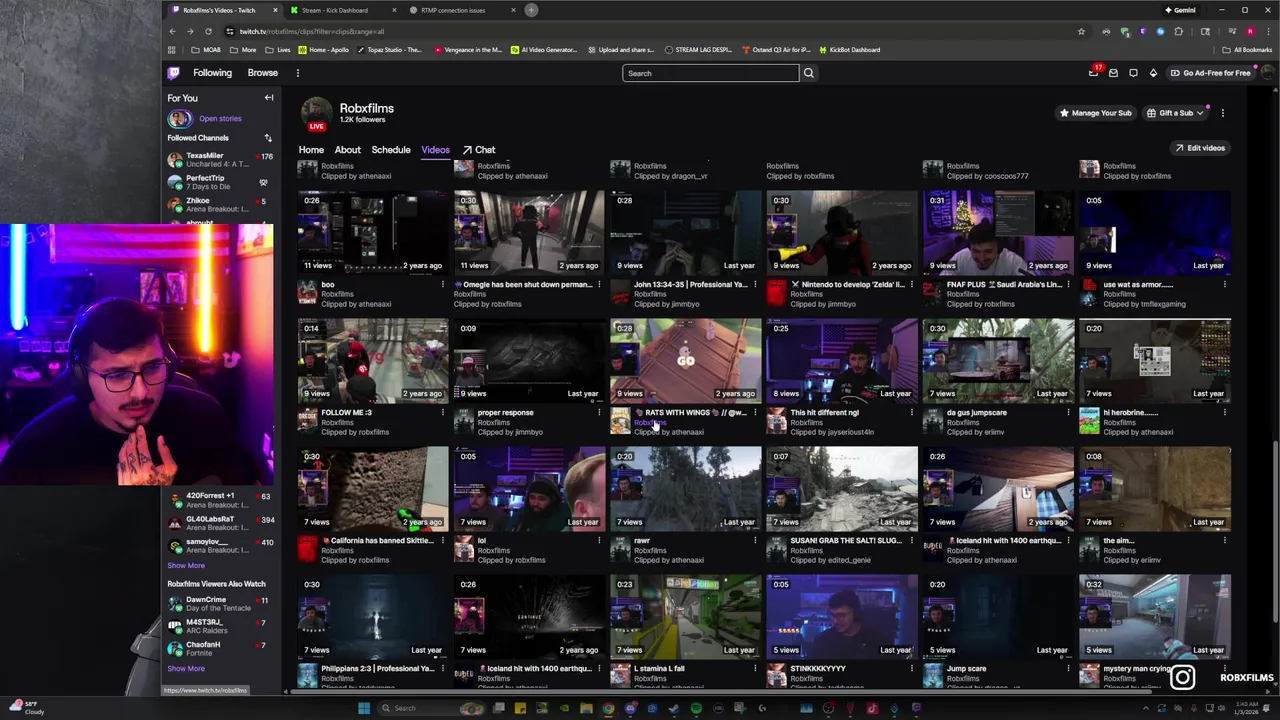
Task: Expand Show More under Viewers Also Watch
Action: coord(186,669)
